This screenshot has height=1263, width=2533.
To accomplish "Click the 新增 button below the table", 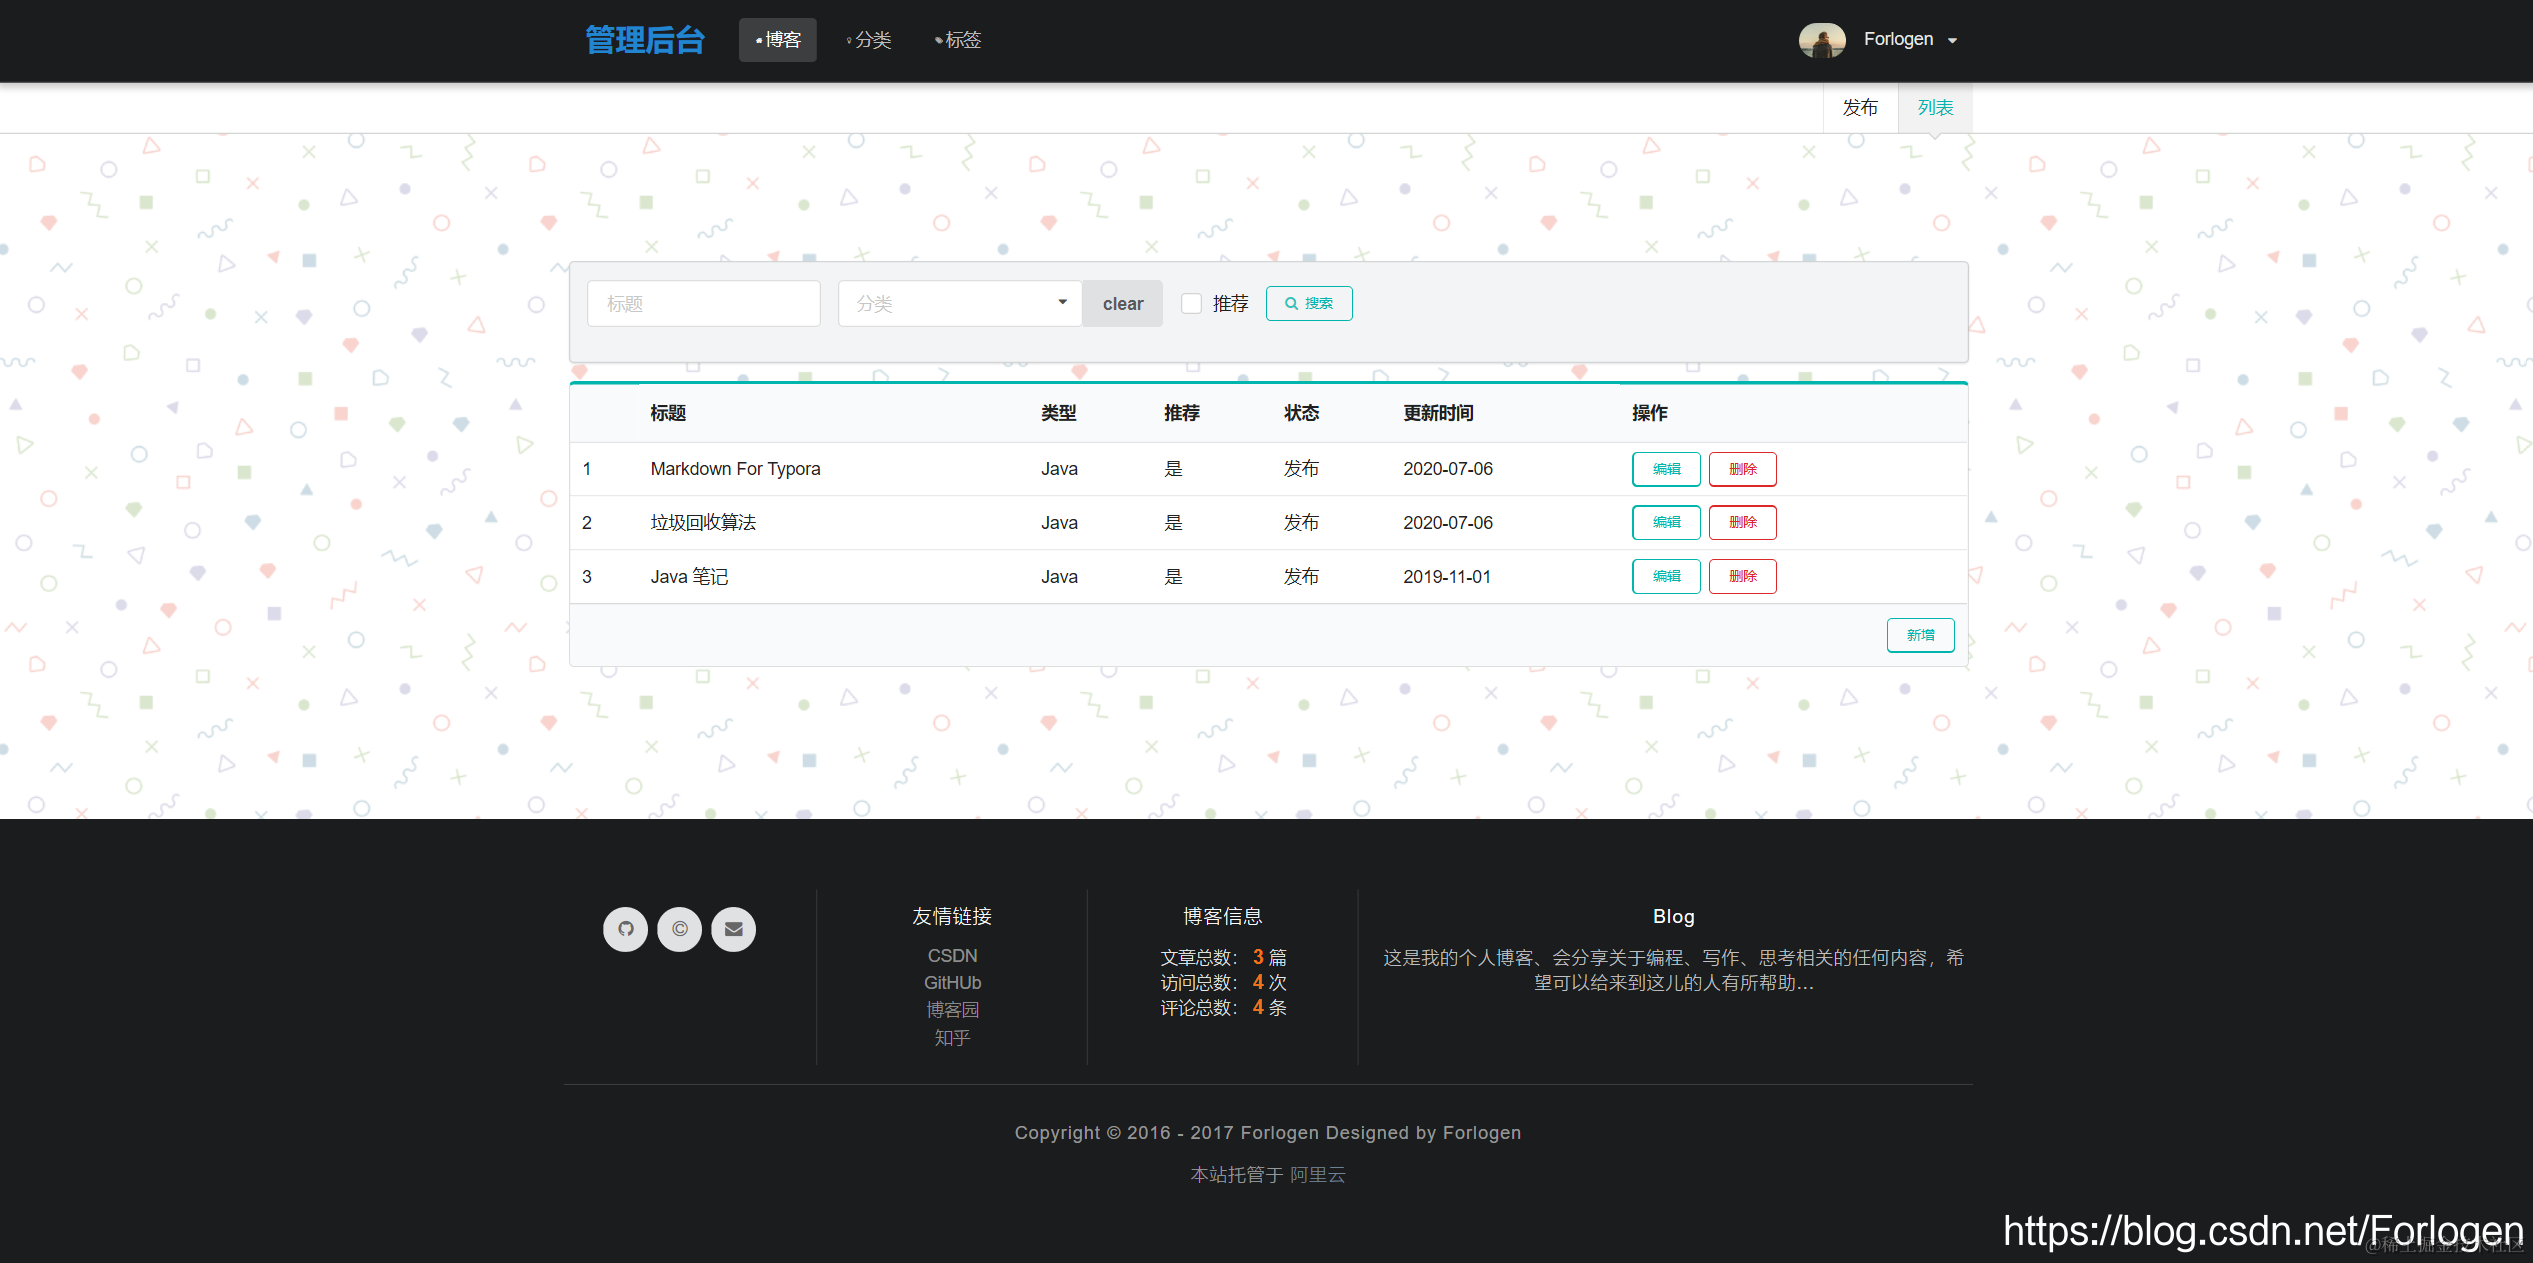I will click(1919, 635).
